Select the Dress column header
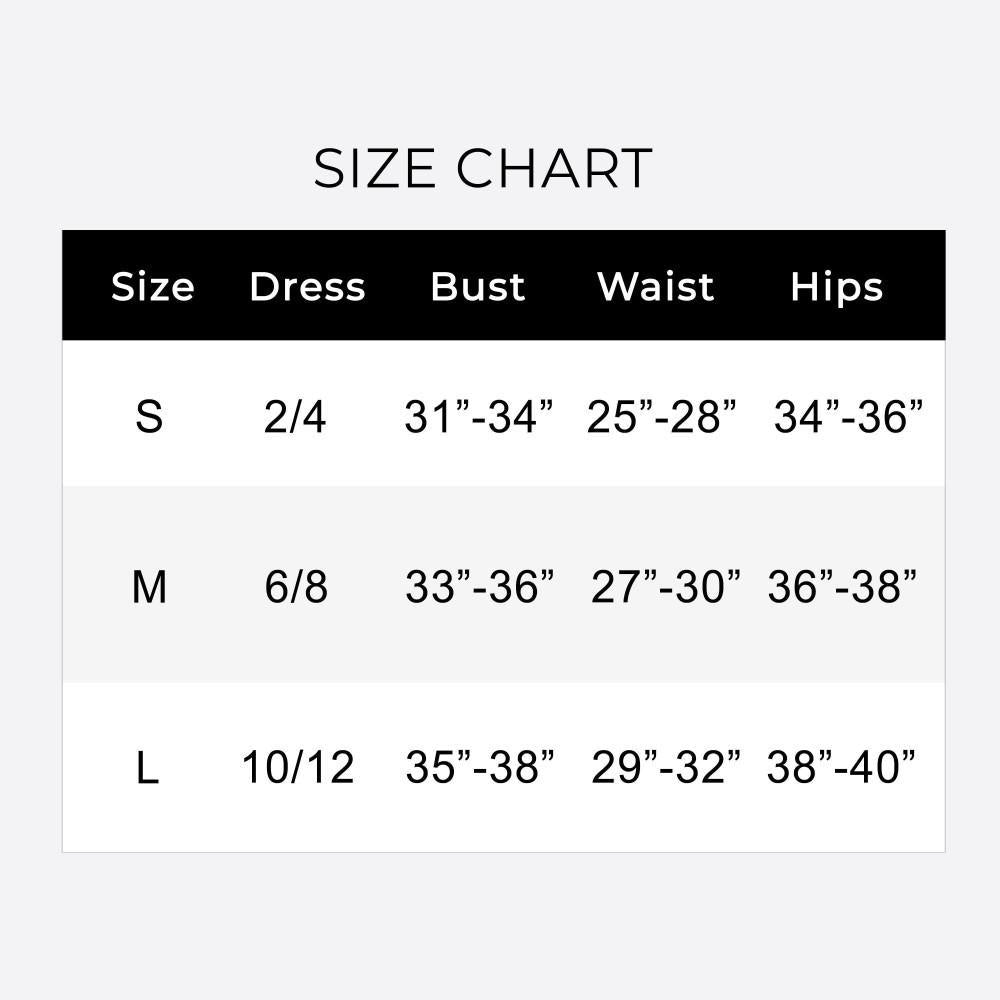This screenshot has width=1000, height=1000. click(307, 286)
